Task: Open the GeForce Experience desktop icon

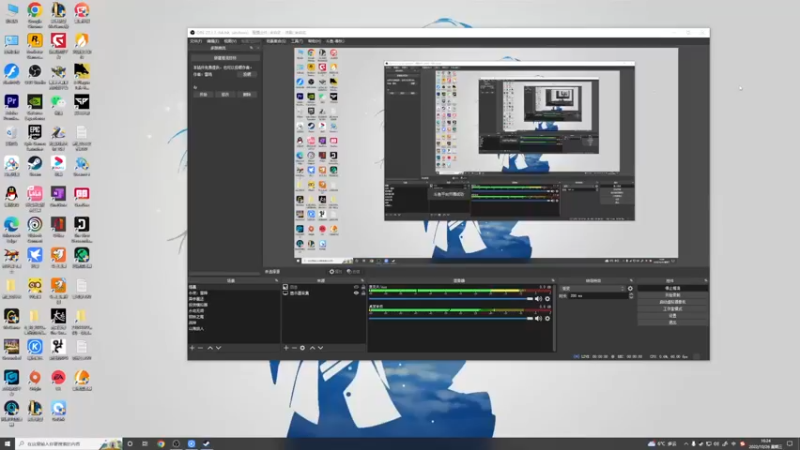Action: (35, 107)
